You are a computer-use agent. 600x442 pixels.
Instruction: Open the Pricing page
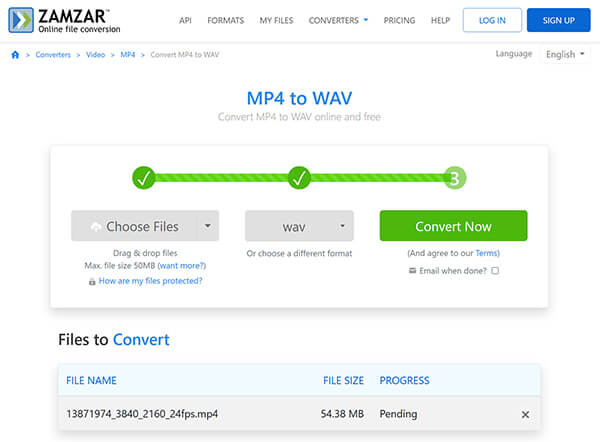point(399,20)
